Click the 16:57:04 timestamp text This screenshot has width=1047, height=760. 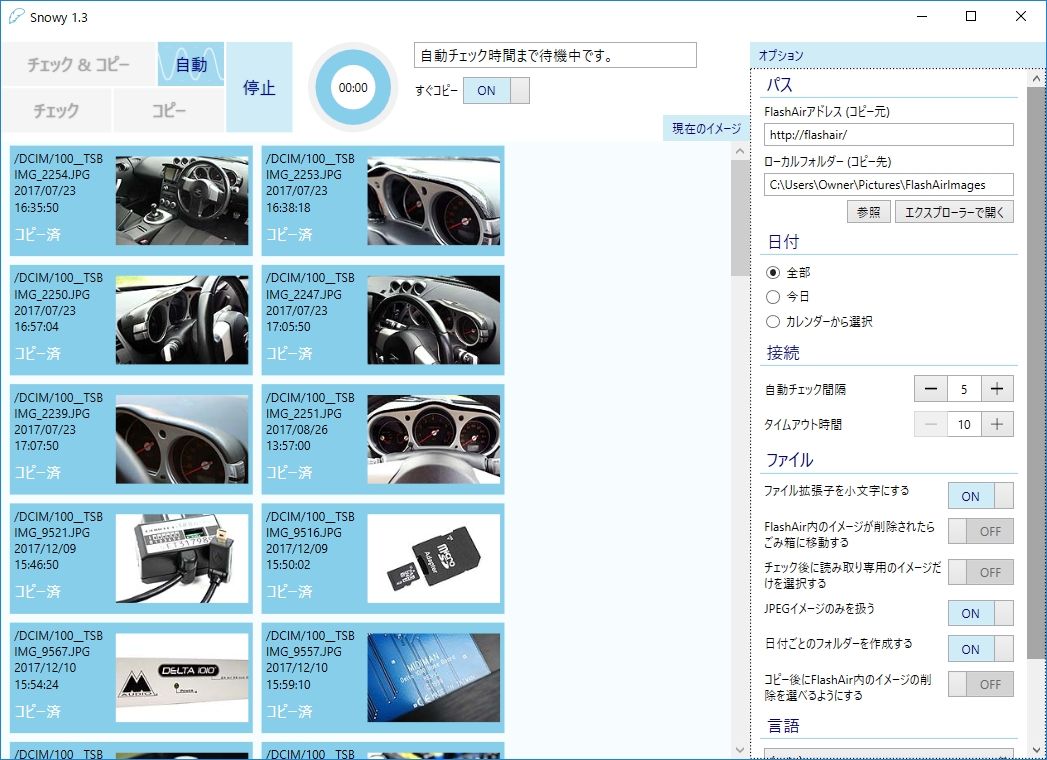pos(37,327)
